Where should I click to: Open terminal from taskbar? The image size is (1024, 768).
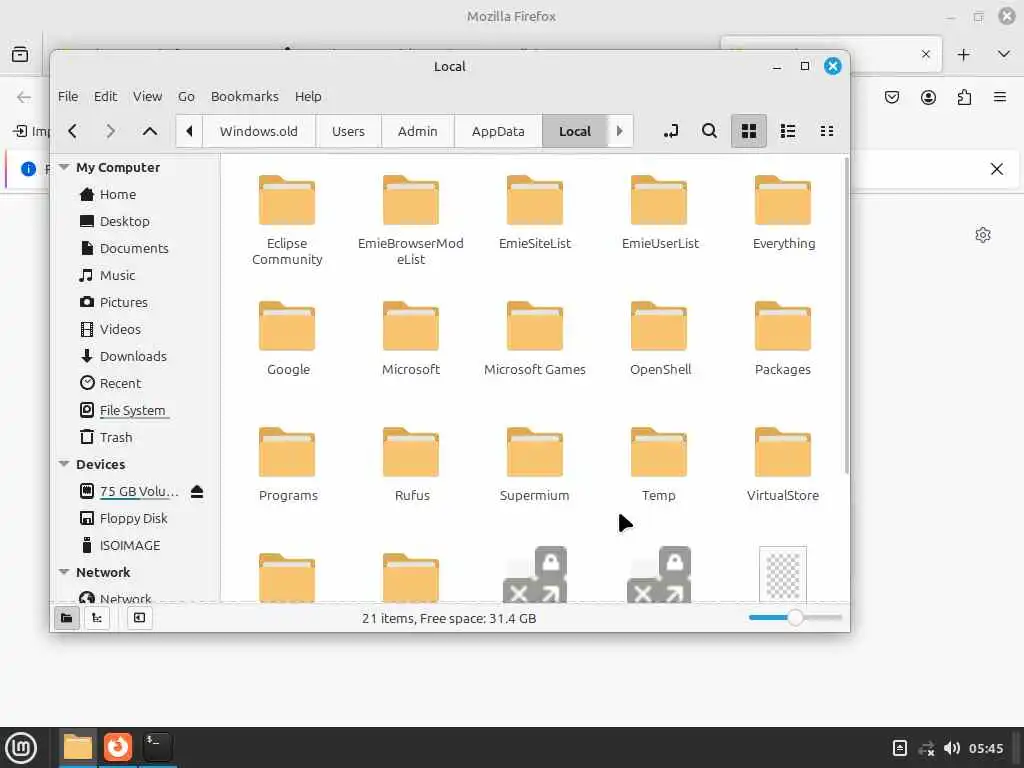click(x=157, y=747)
